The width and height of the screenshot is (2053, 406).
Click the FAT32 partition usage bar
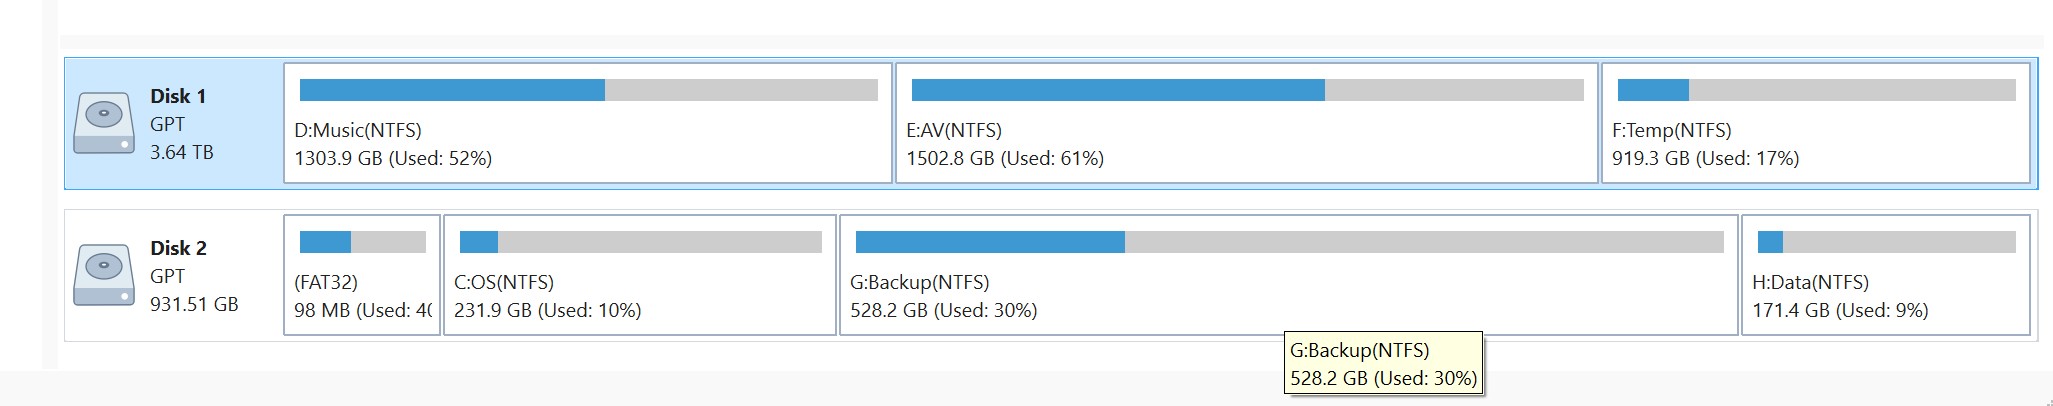pyautogui.click(x=363, y=242)
